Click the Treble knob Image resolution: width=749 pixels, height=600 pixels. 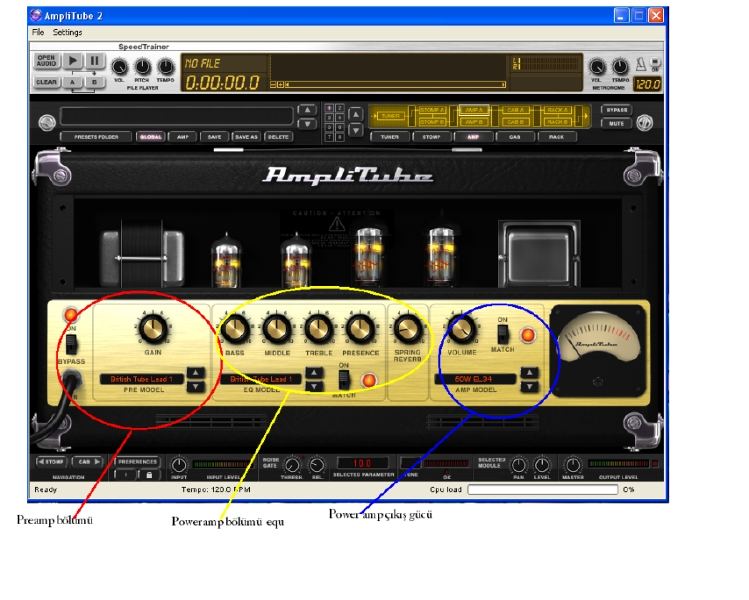(x=318, y=328)
